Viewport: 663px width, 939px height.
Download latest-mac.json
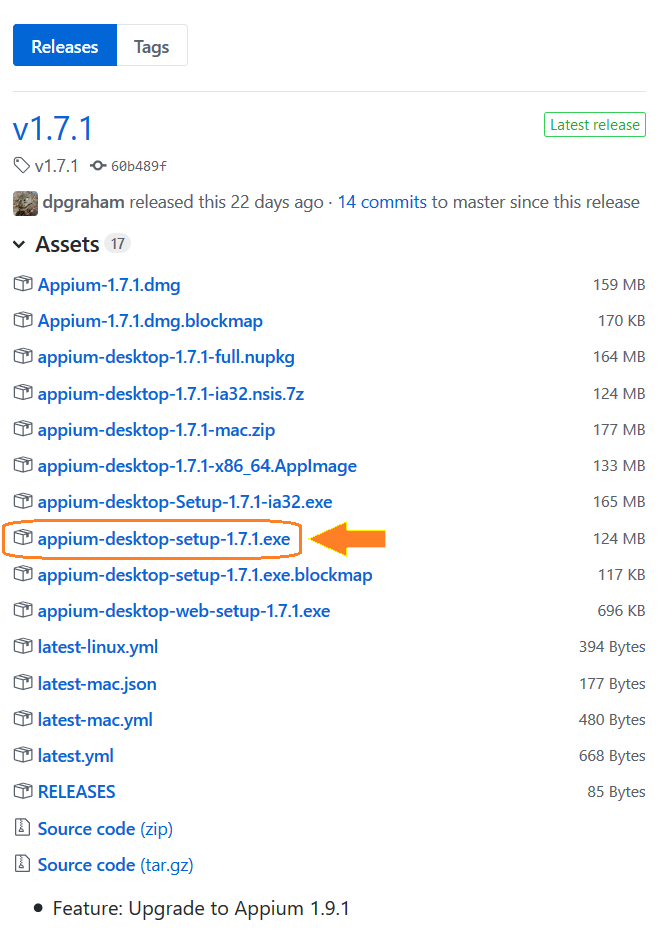click(97, 684)
